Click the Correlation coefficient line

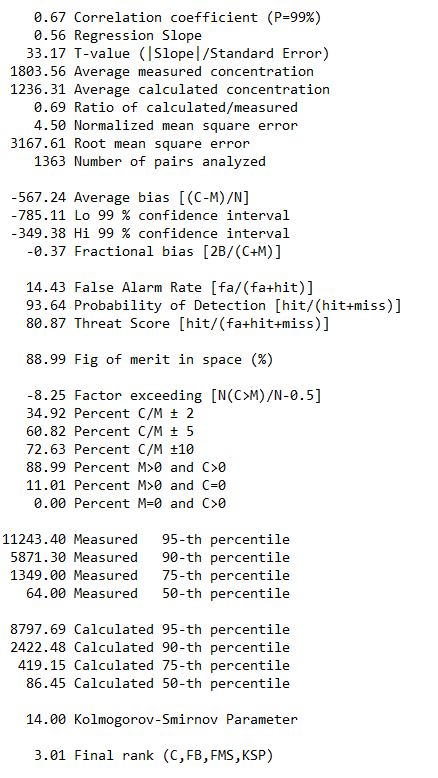click(178, 17)
